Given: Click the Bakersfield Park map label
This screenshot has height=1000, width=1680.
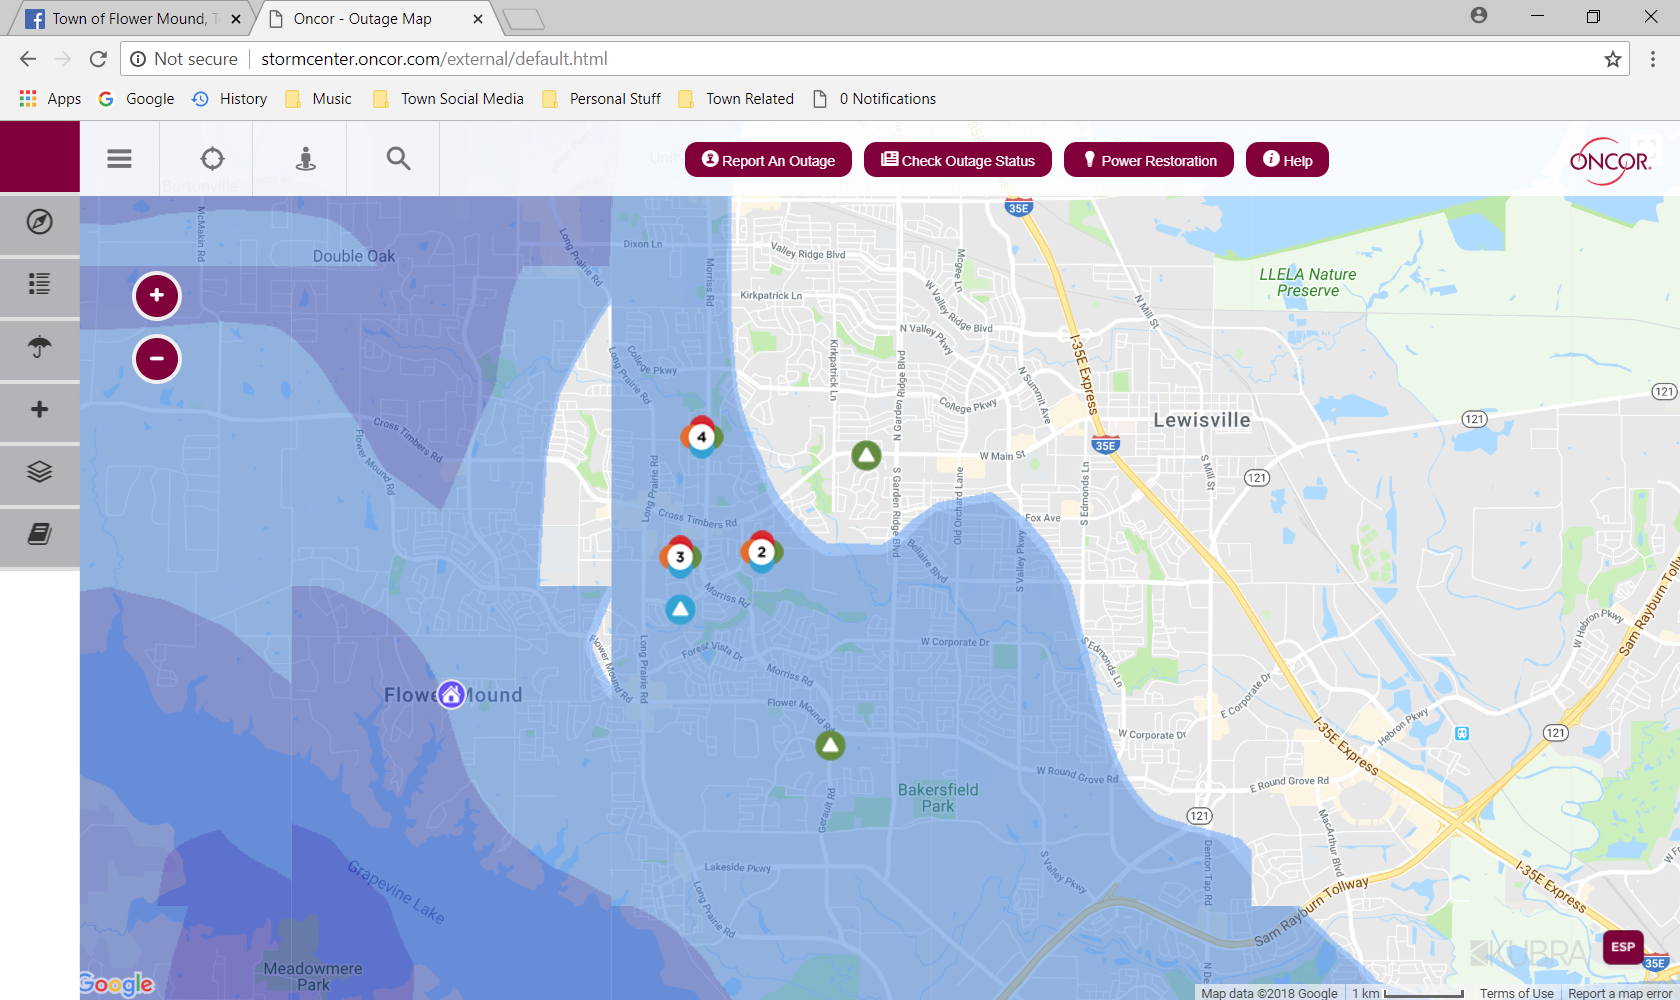Looking at the screenshot, I should tap(938, 798).
